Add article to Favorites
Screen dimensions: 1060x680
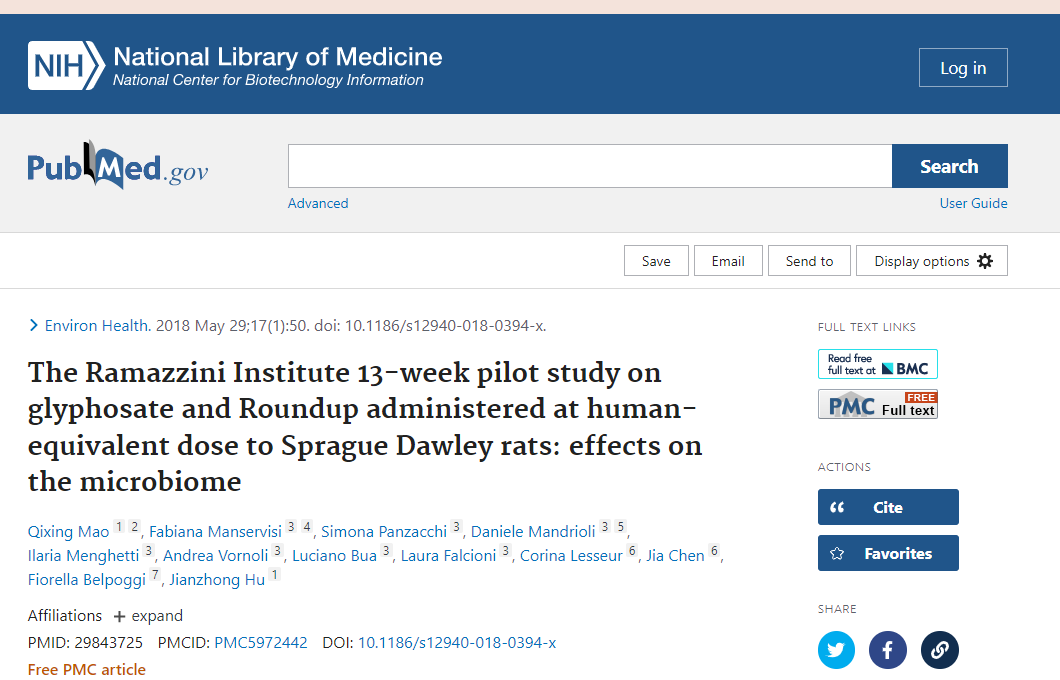[x=887, y=553]
